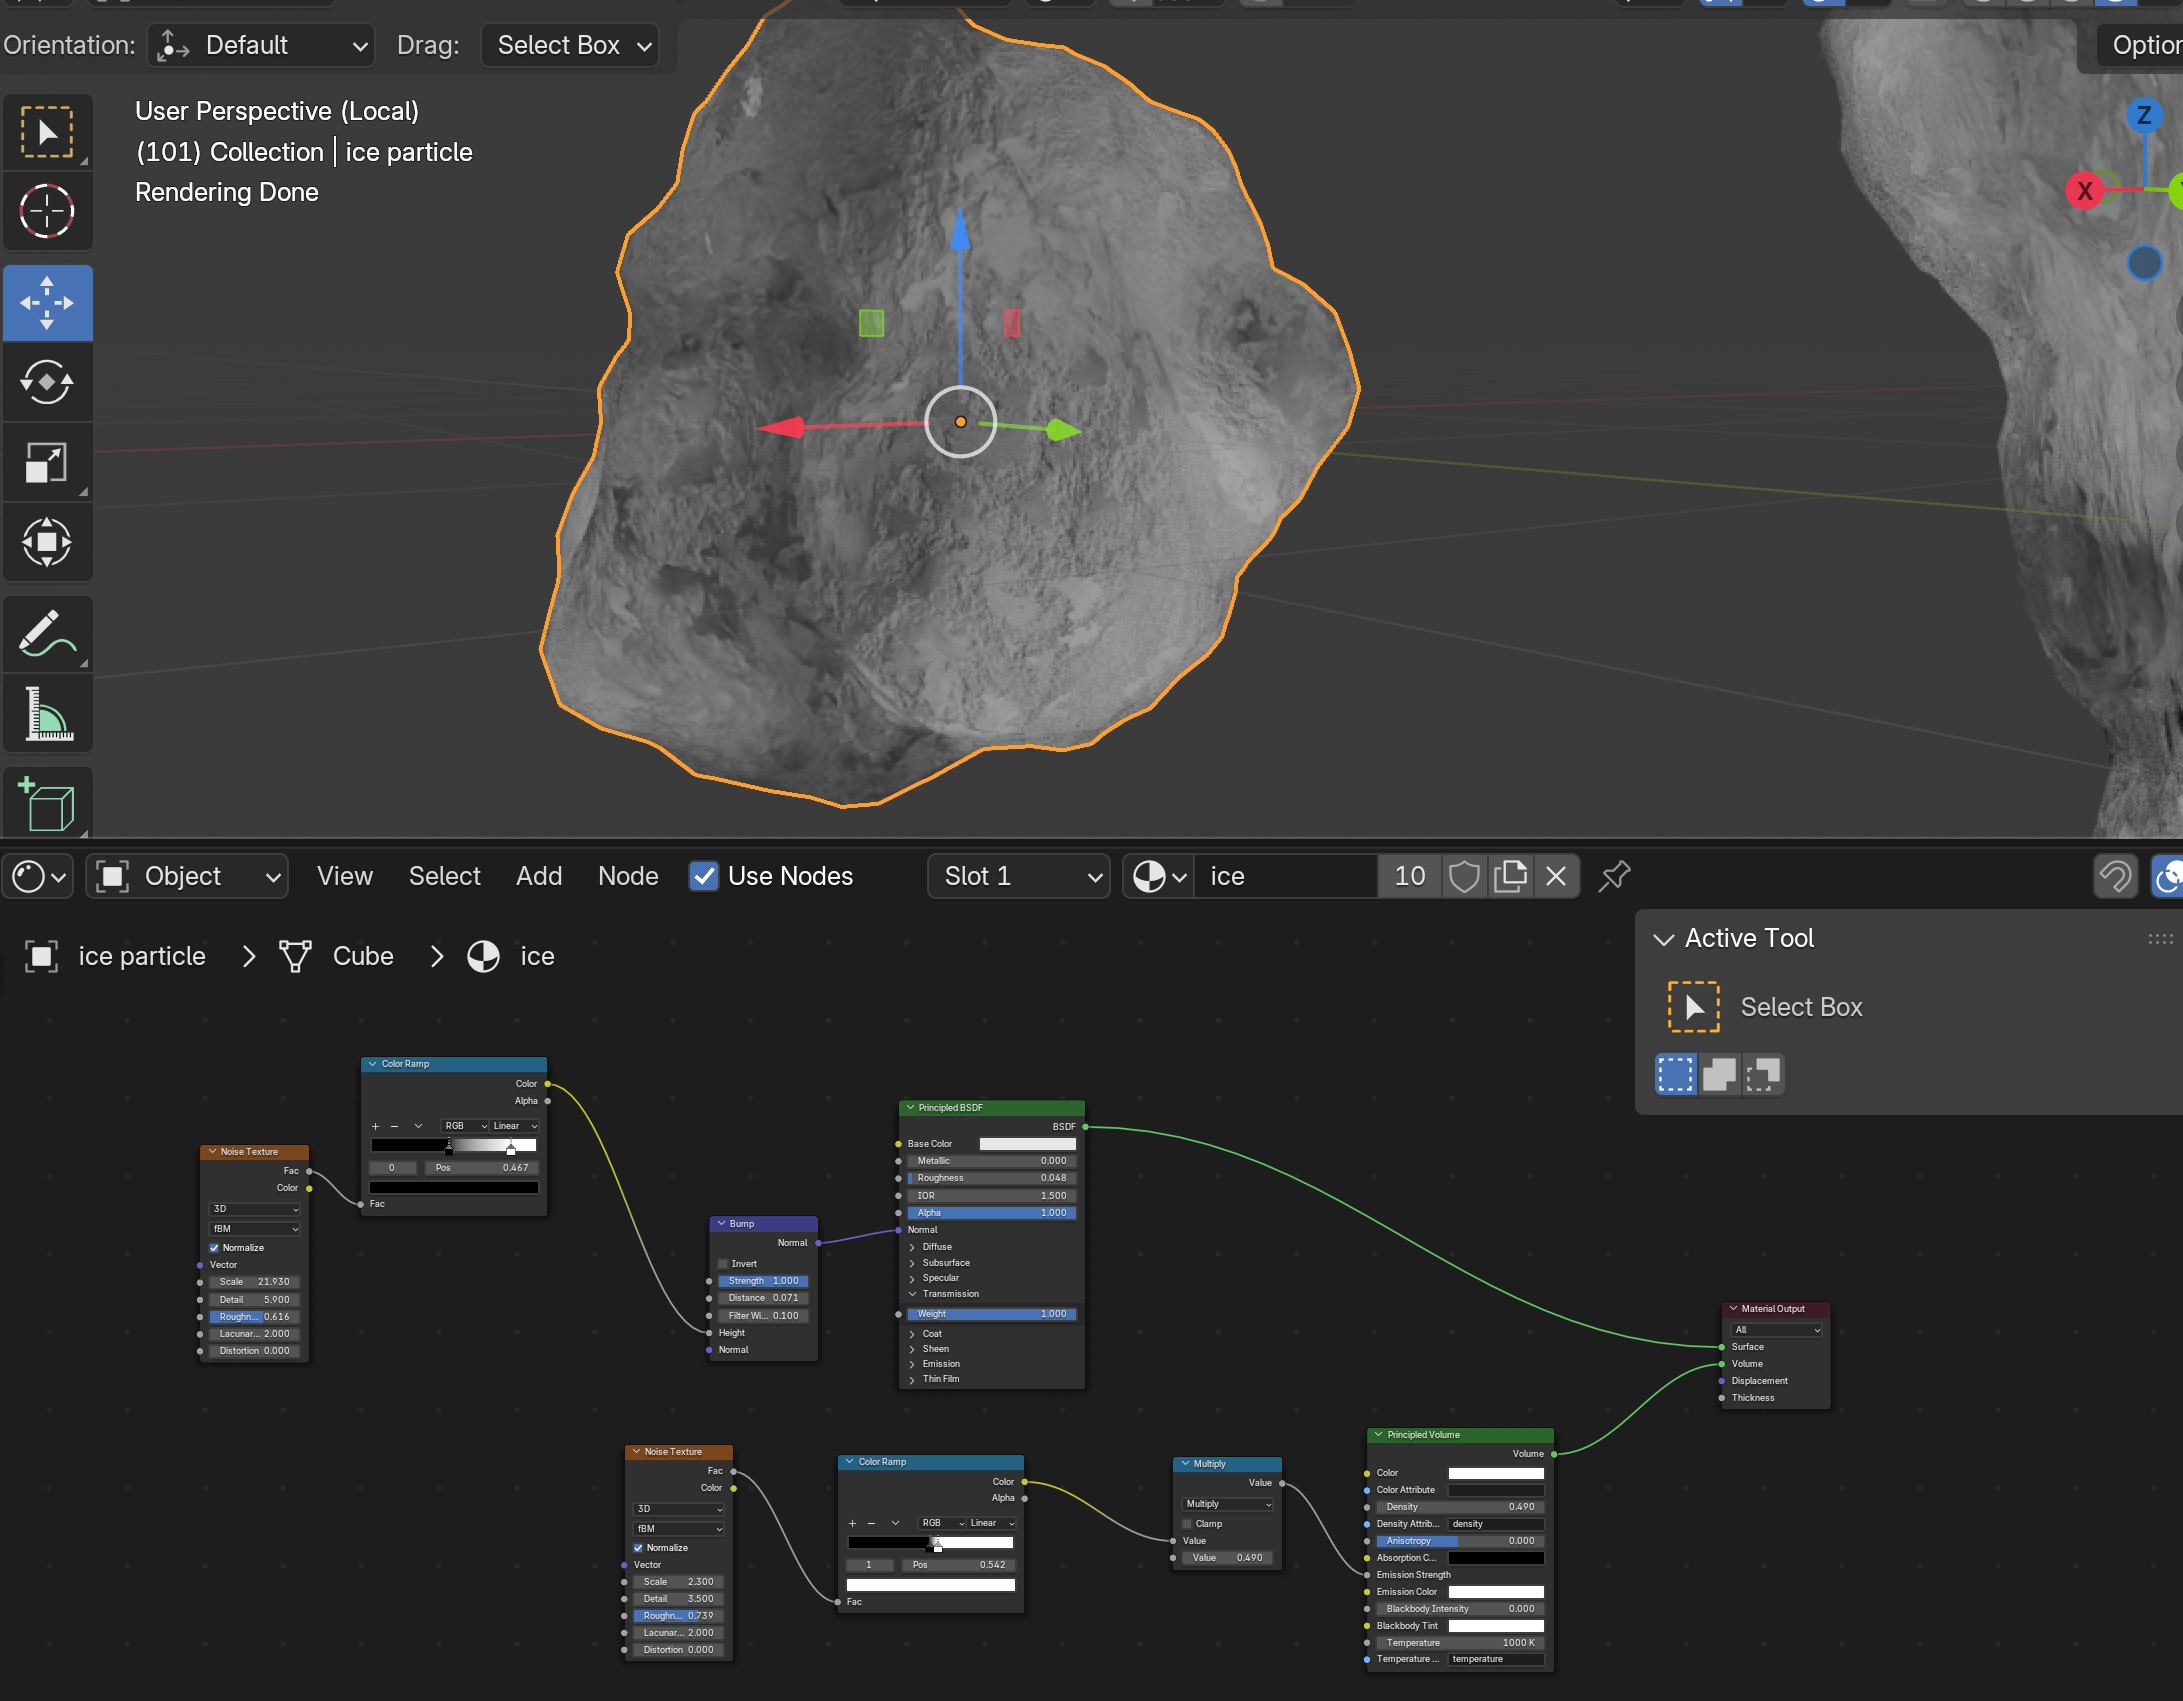This screenshot has width=2183, height=1701.
Task: Click the ice material name field
Action: point(1285,877)
